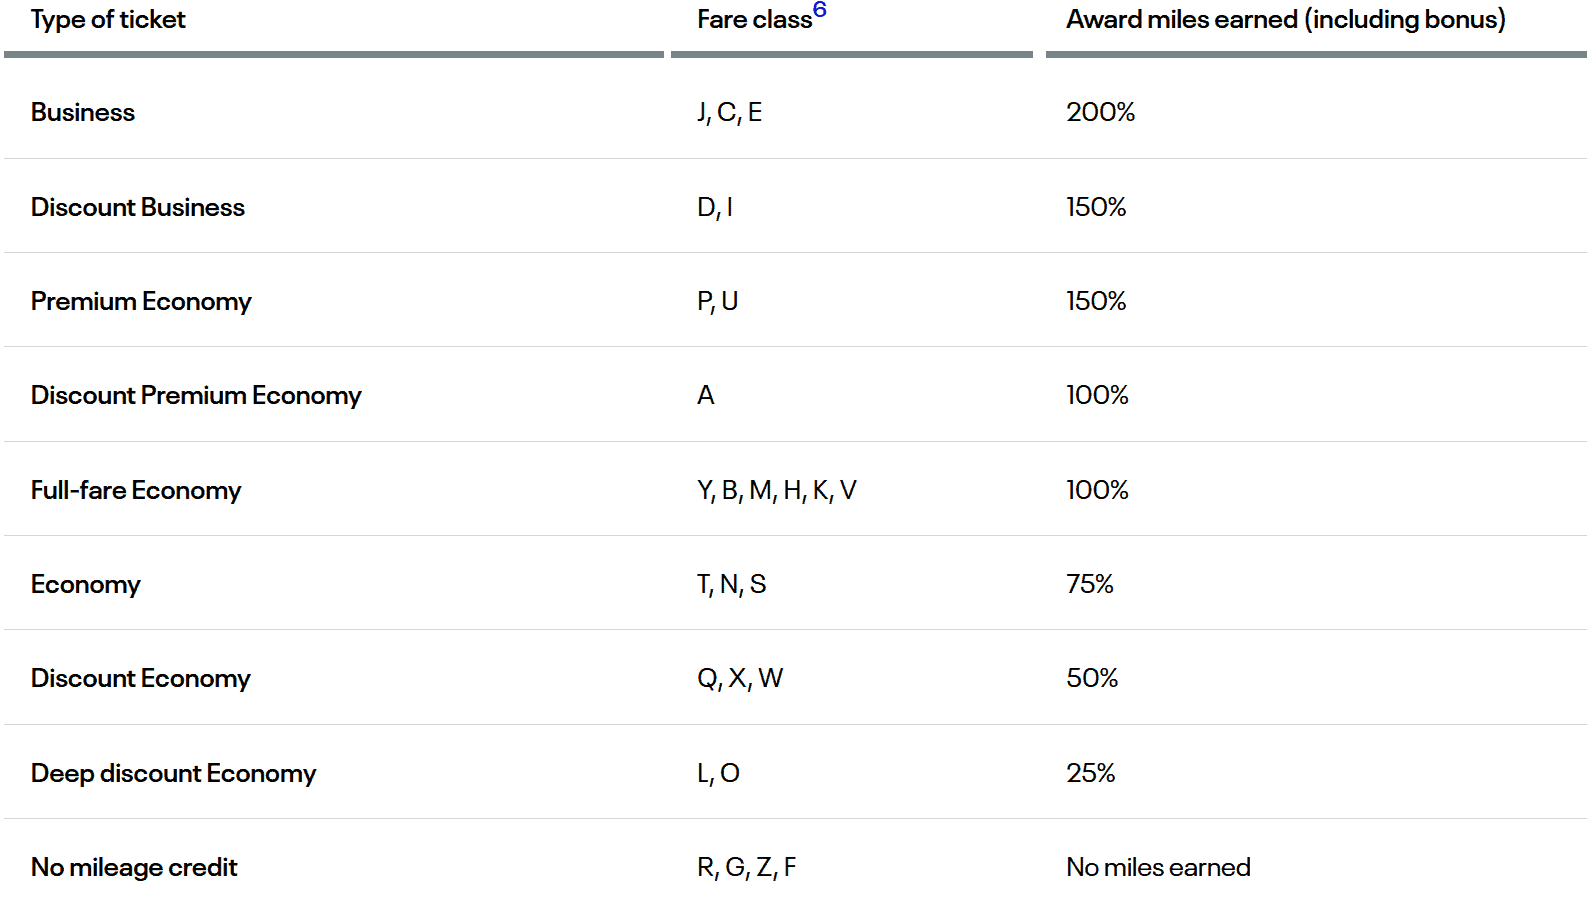1587x903 pixels.
Task: Select the Business ticket type row label
Action: point(83,113)
